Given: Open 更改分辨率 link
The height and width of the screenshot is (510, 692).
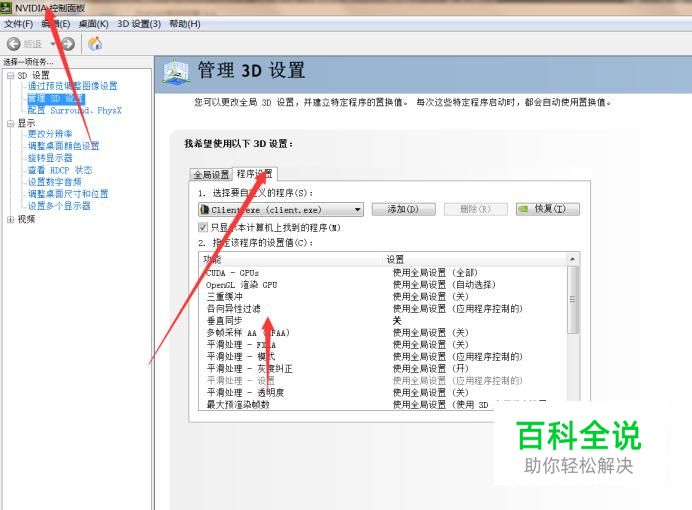Looking at the screenshot, I should [x=50, y=134].
